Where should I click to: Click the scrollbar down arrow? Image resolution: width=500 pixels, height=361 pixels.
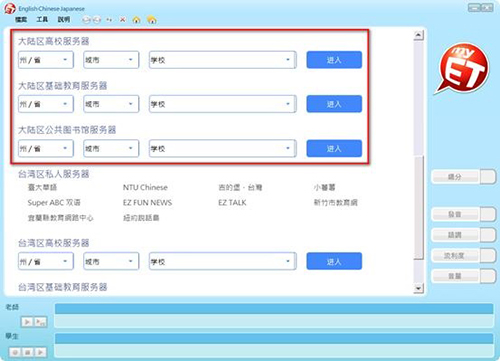pyautogui.click(x=418, y=288)
